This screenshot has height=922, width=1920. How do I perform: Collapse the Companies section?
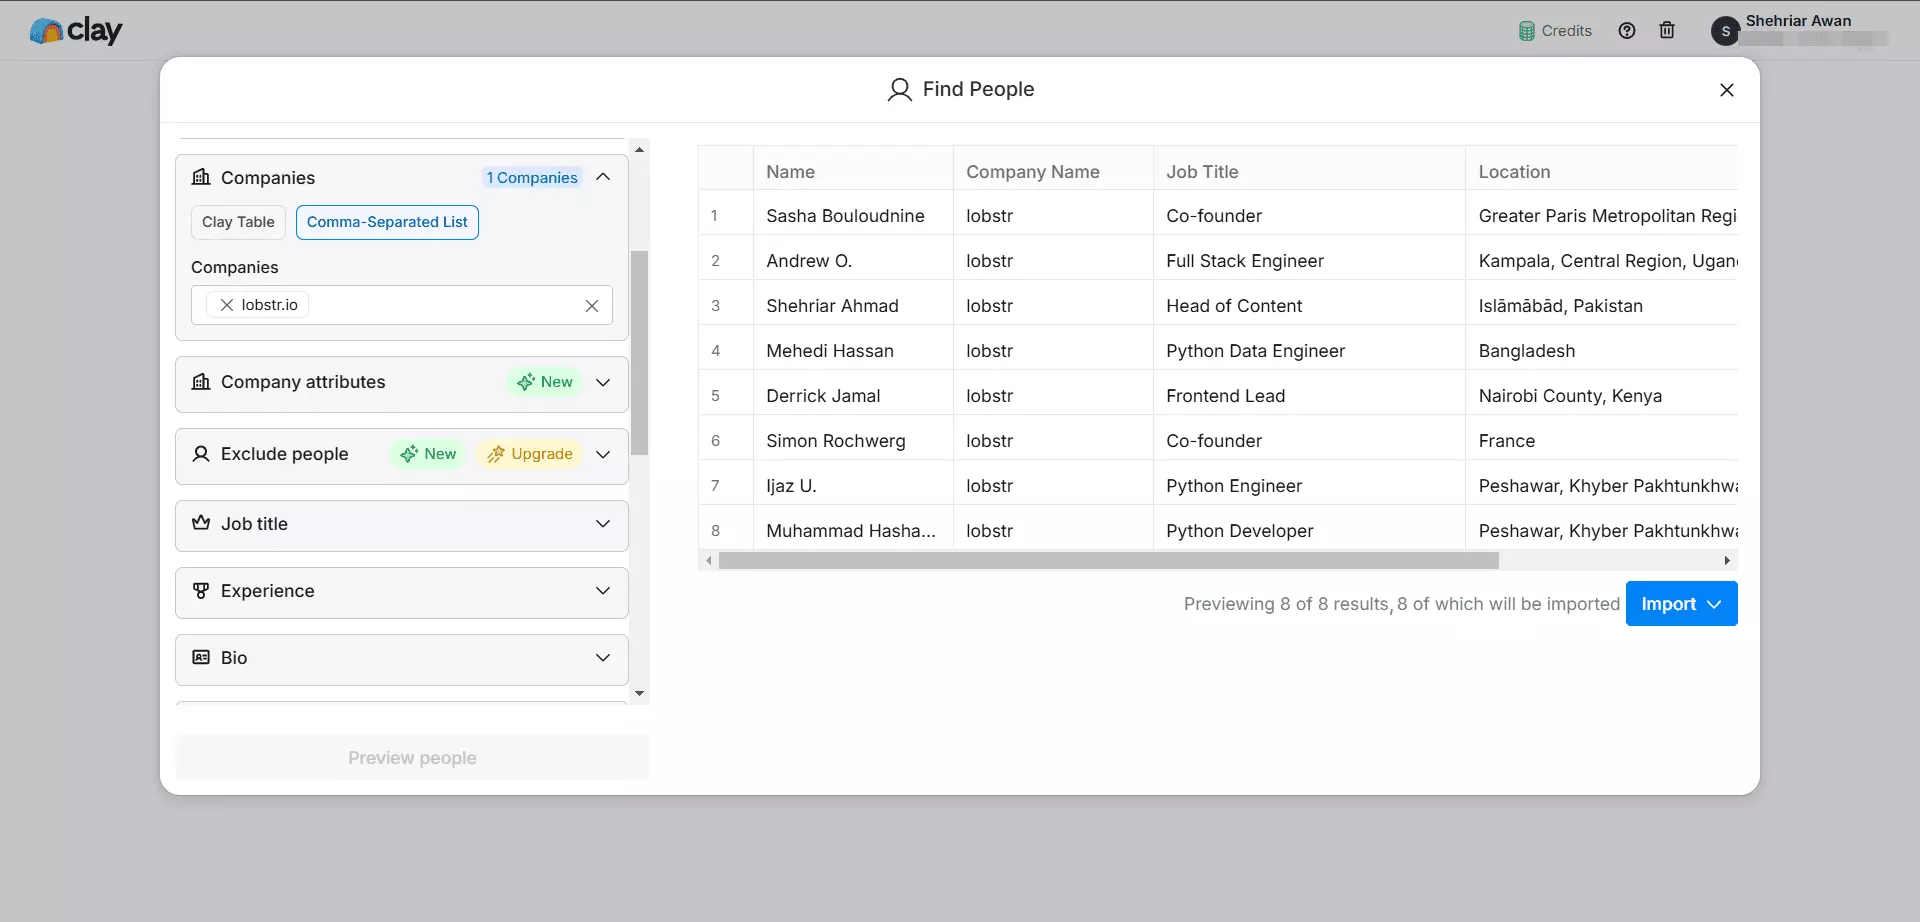point(603,177)
